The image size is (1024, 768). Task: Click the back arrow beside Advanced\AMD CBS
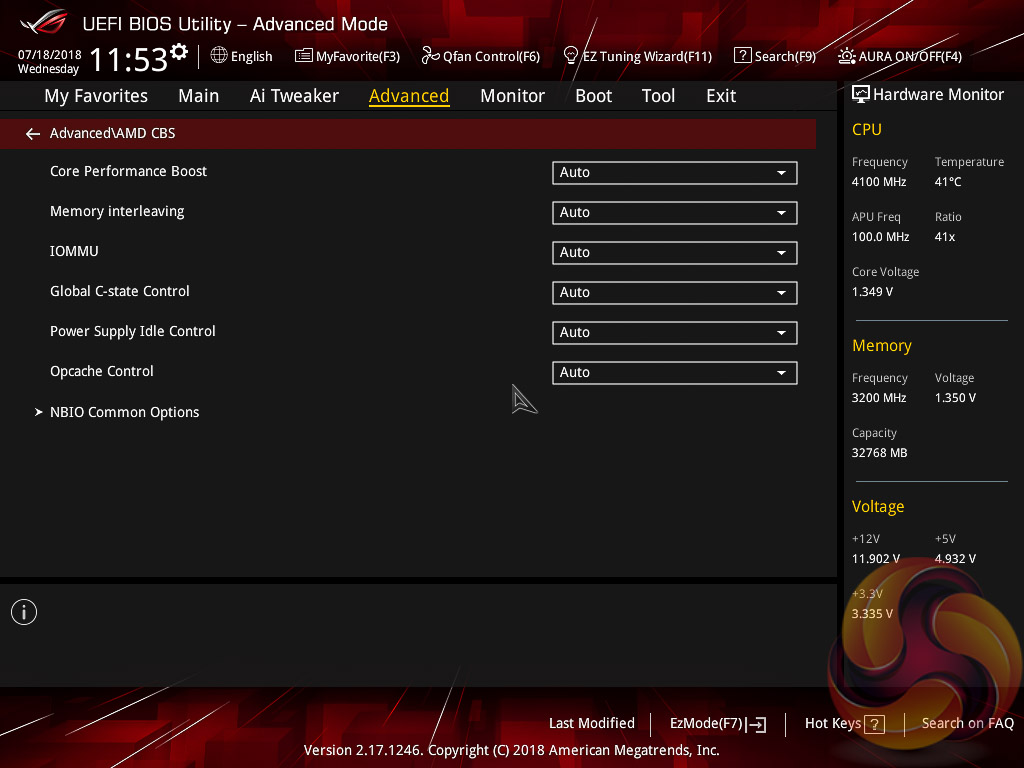[x=33, y=134]
